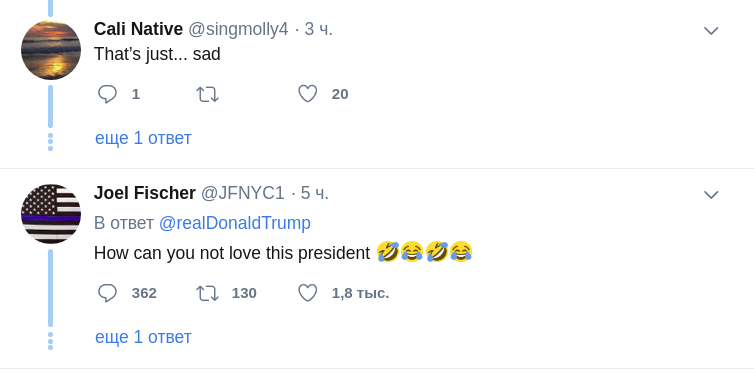
Task: Retweet Joel Fischer's tweet
Action: coord(207,293)
